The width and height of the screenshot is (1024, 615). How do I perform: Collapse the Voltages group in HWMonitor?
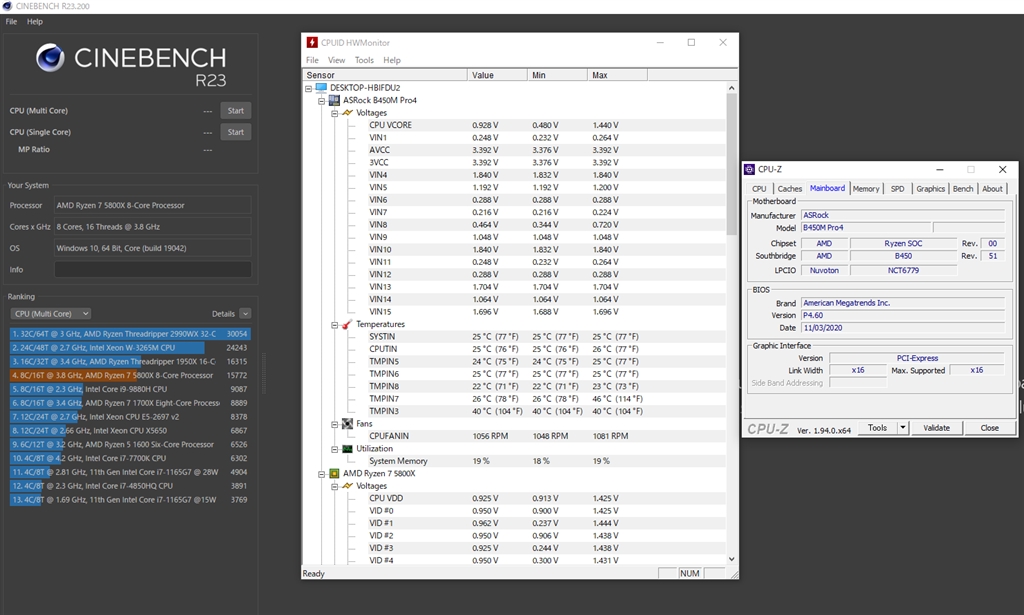(336, 112)
